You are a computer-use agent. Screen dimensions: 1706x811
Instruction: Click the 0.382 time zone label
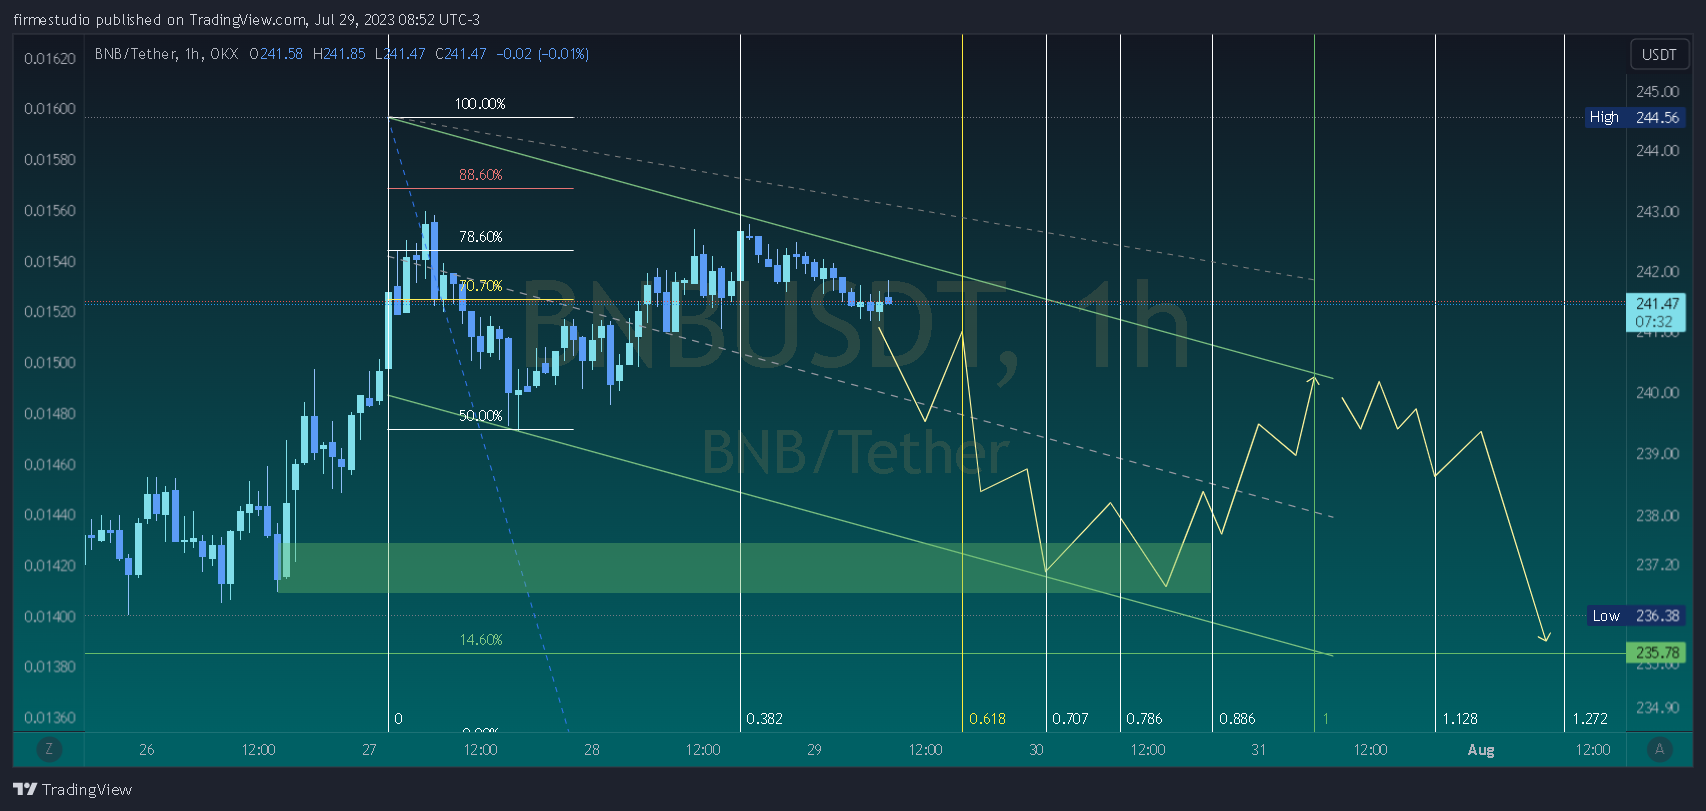coord(764,718)
